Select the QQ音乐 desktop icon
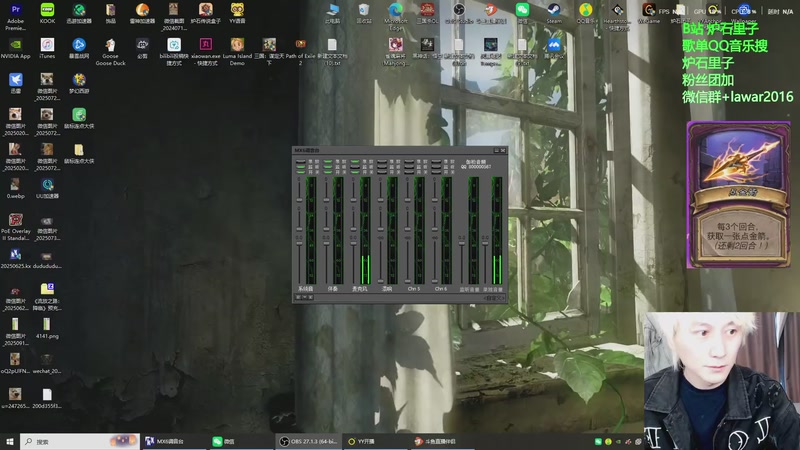 [585, 14]
